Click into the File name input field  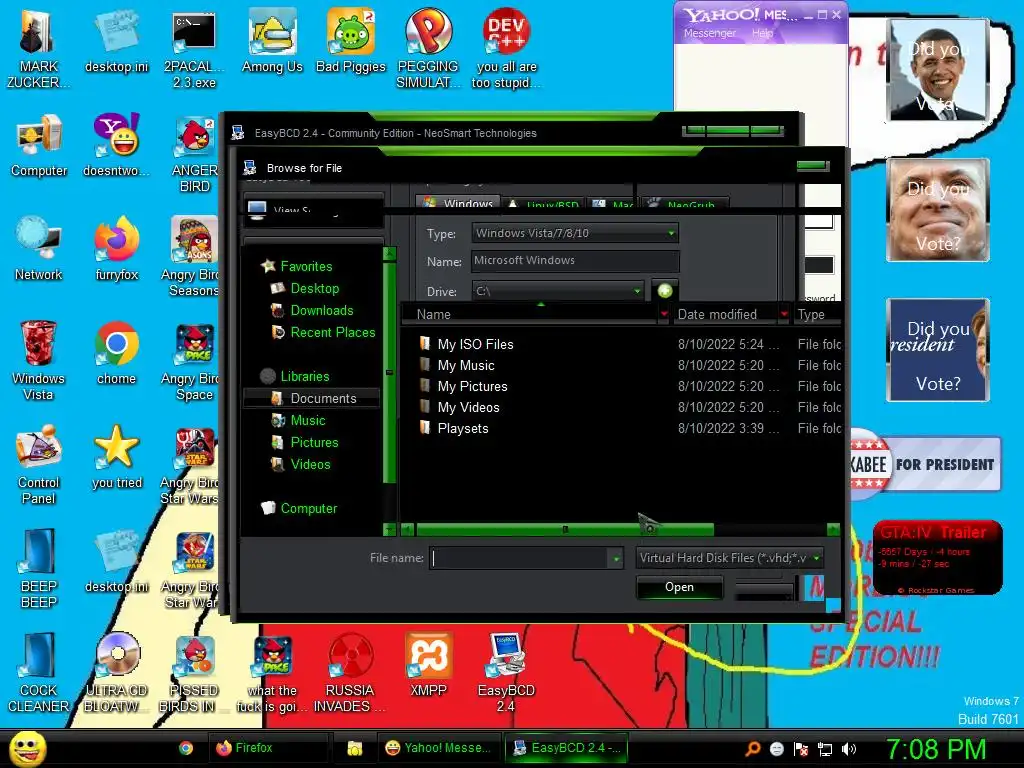click(x=519, y=558)
